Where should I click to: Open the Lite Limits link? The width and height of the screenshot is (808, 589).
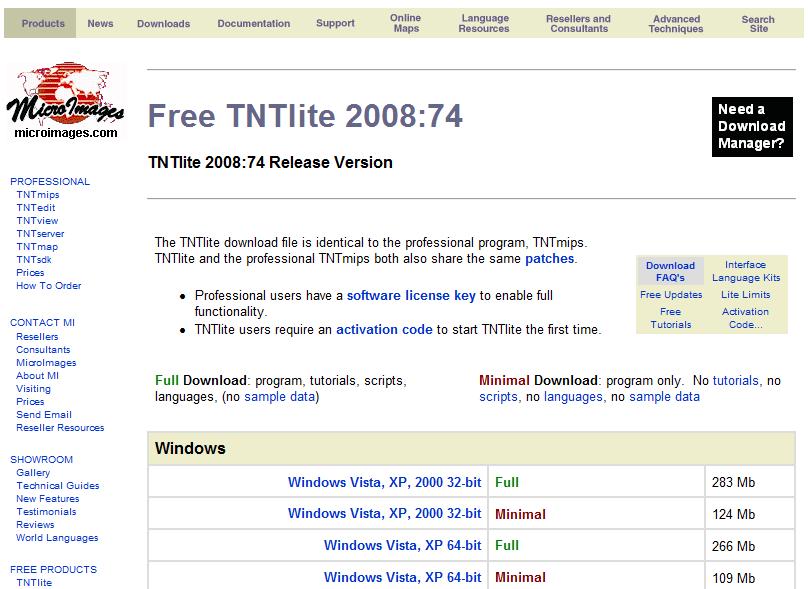(746, 295)
